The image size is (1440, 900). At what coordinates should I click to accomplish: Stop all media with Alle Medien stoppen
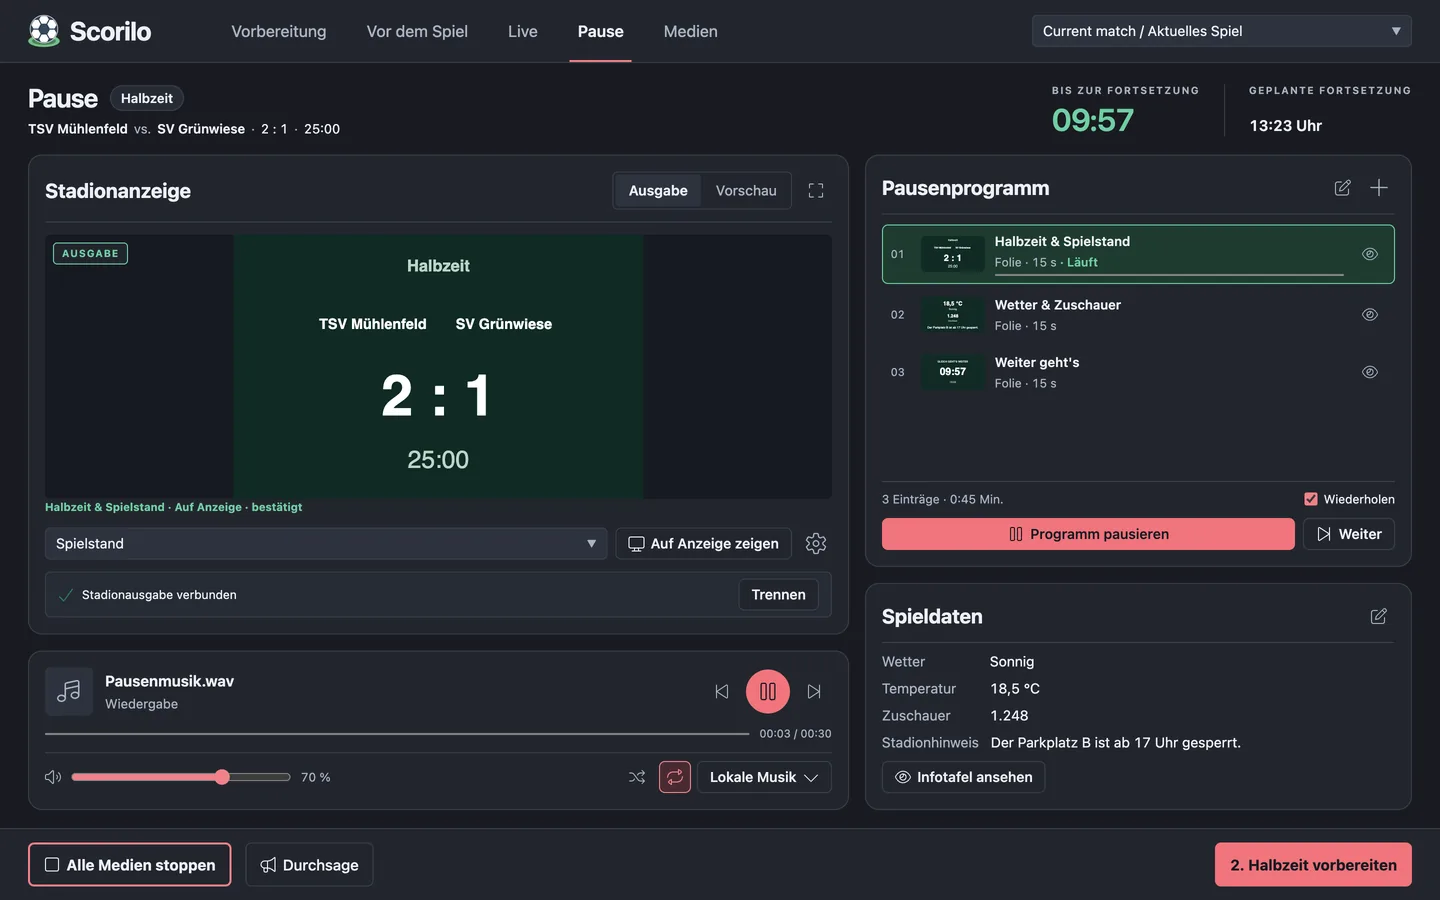click(x=130, y=865)
